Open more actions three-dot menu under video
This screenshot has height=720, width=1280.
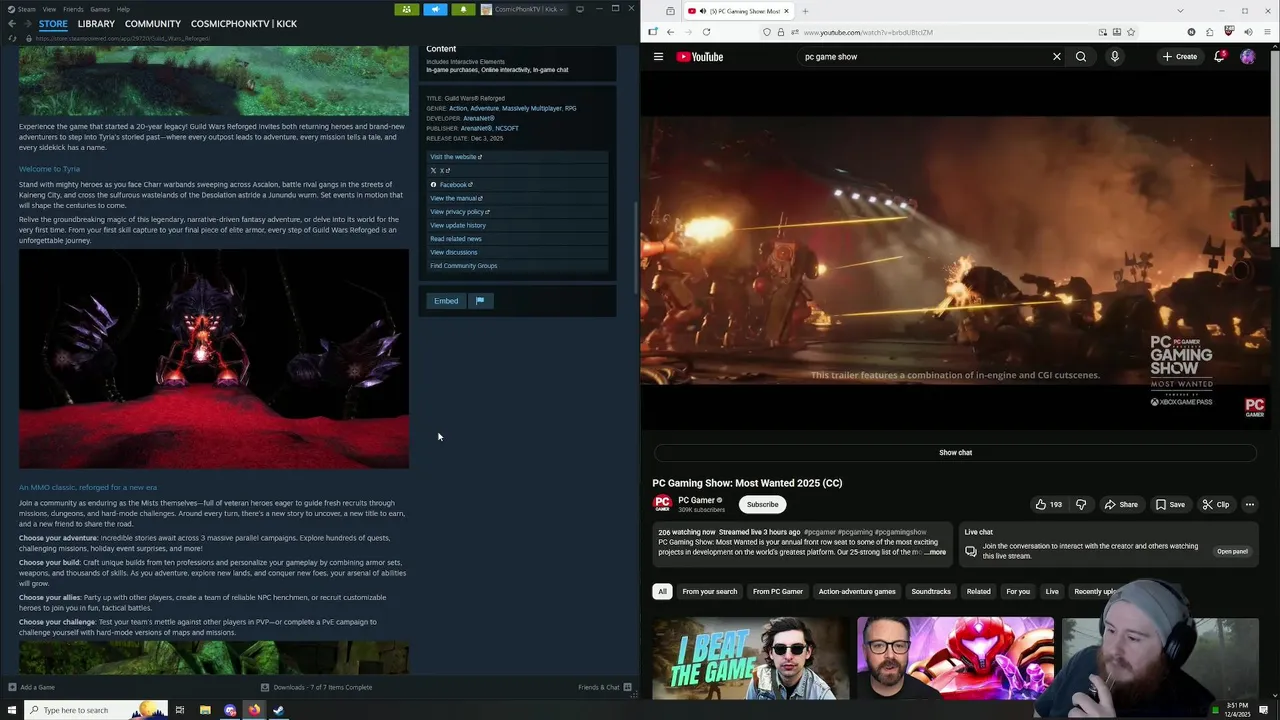pyautogui.click(x=1249, y=505)
